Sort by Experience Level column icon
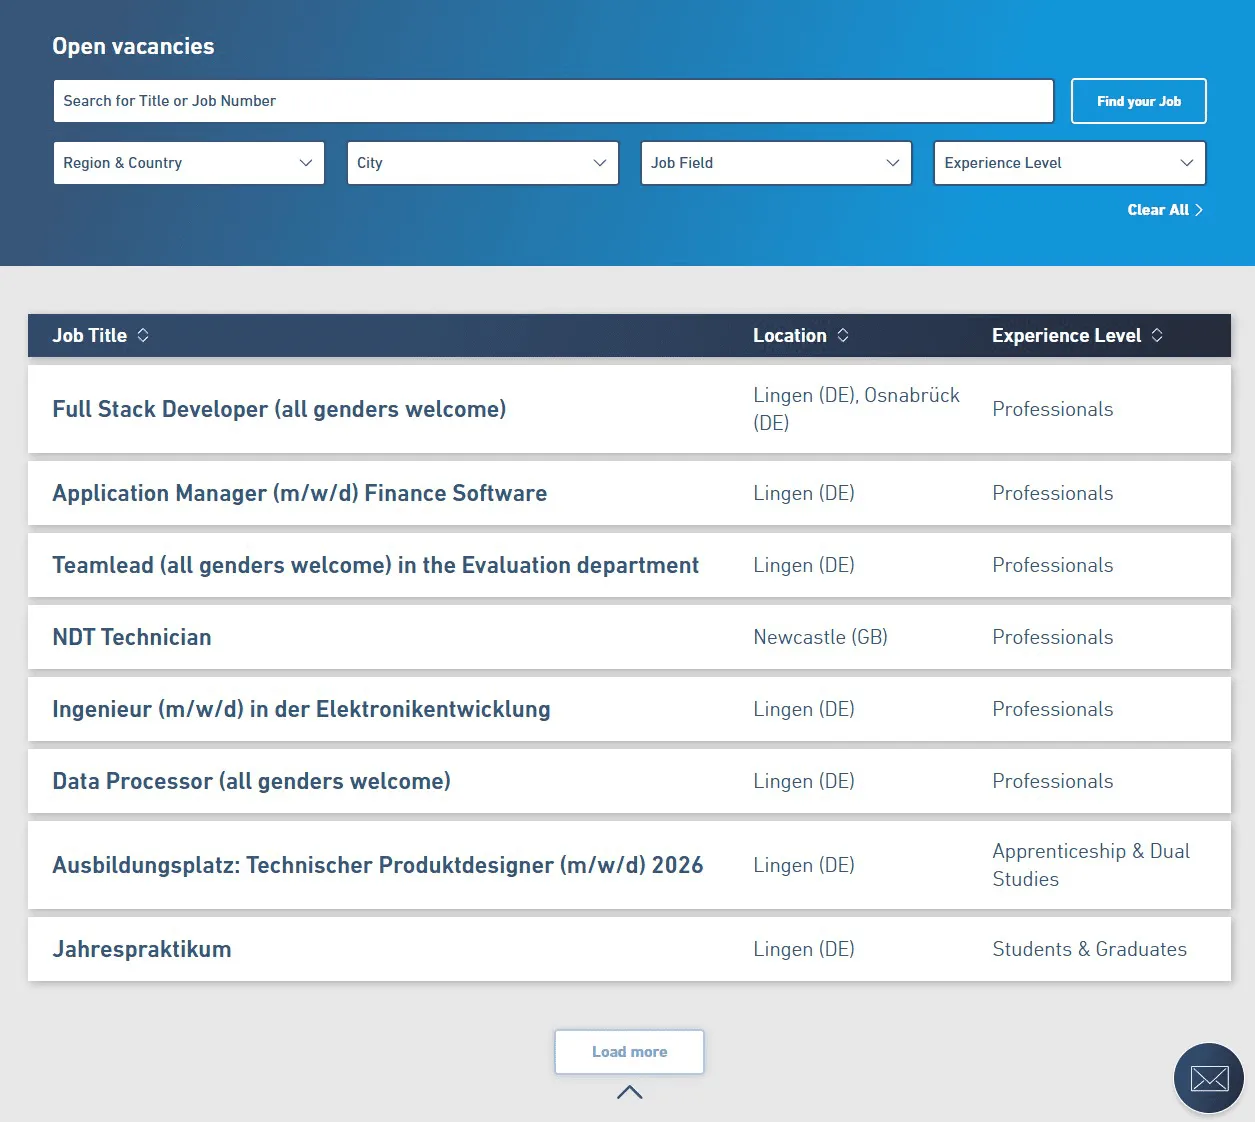1255x1122 pixels. coord(1157,335)
